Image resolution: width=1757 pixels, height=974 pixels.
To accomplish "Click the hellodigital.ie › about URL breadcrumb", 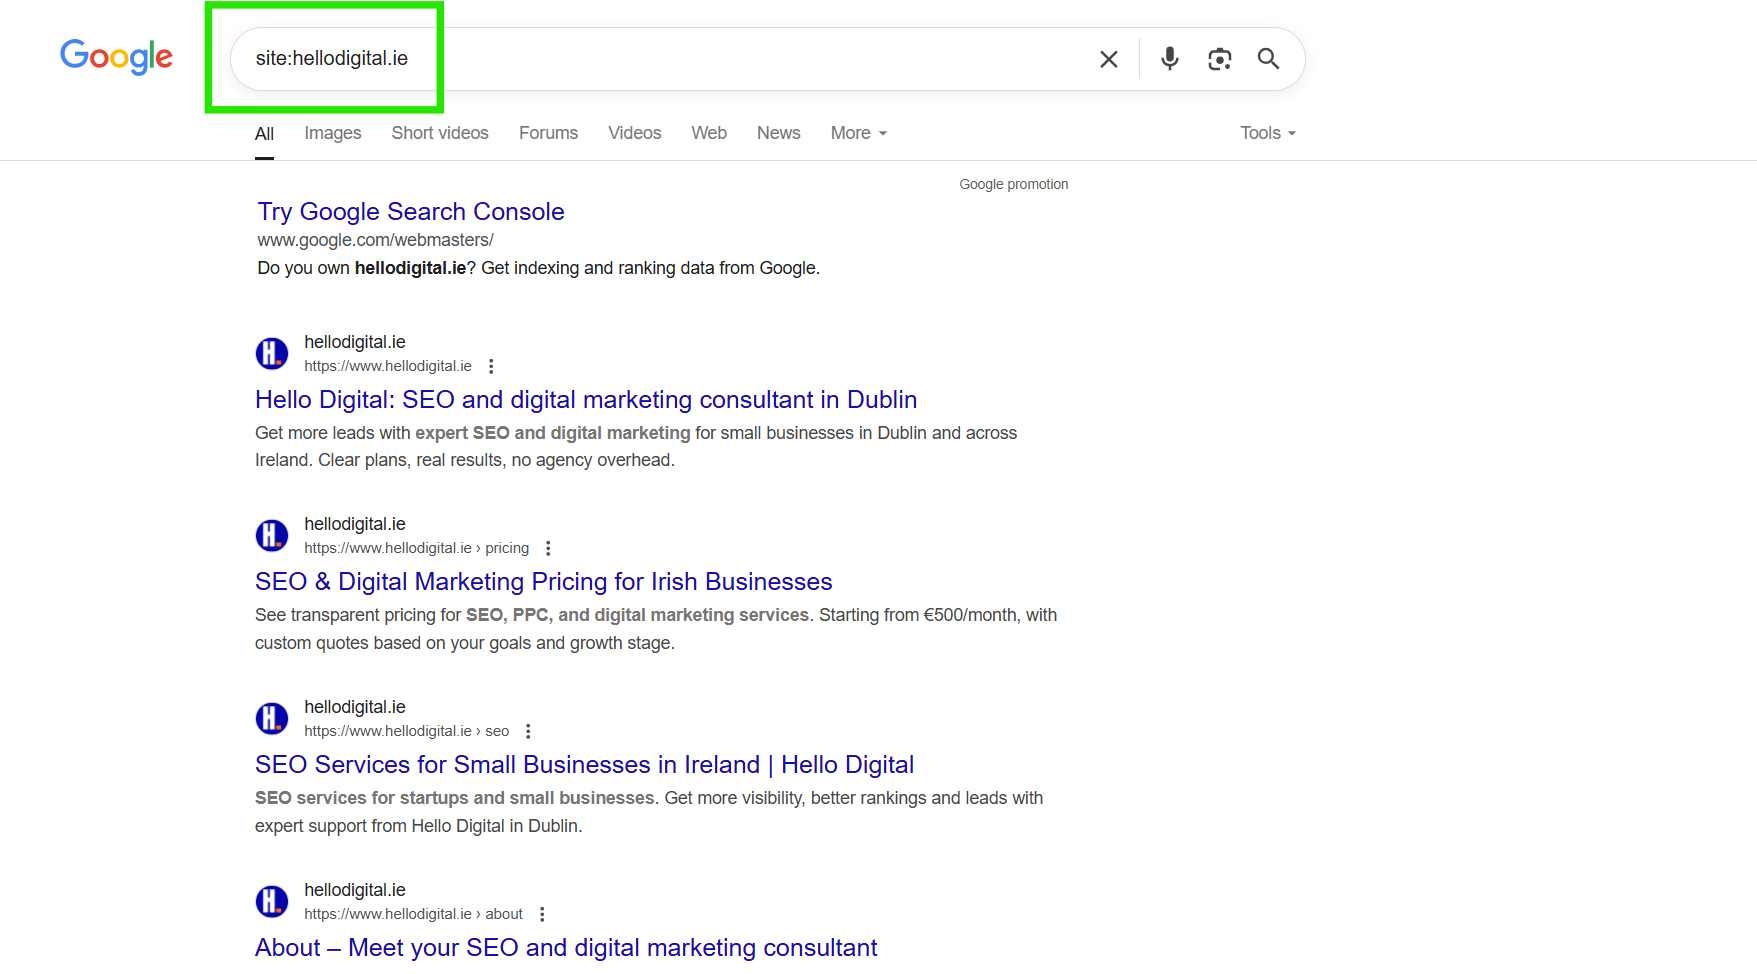I will (x=413, y=914).
